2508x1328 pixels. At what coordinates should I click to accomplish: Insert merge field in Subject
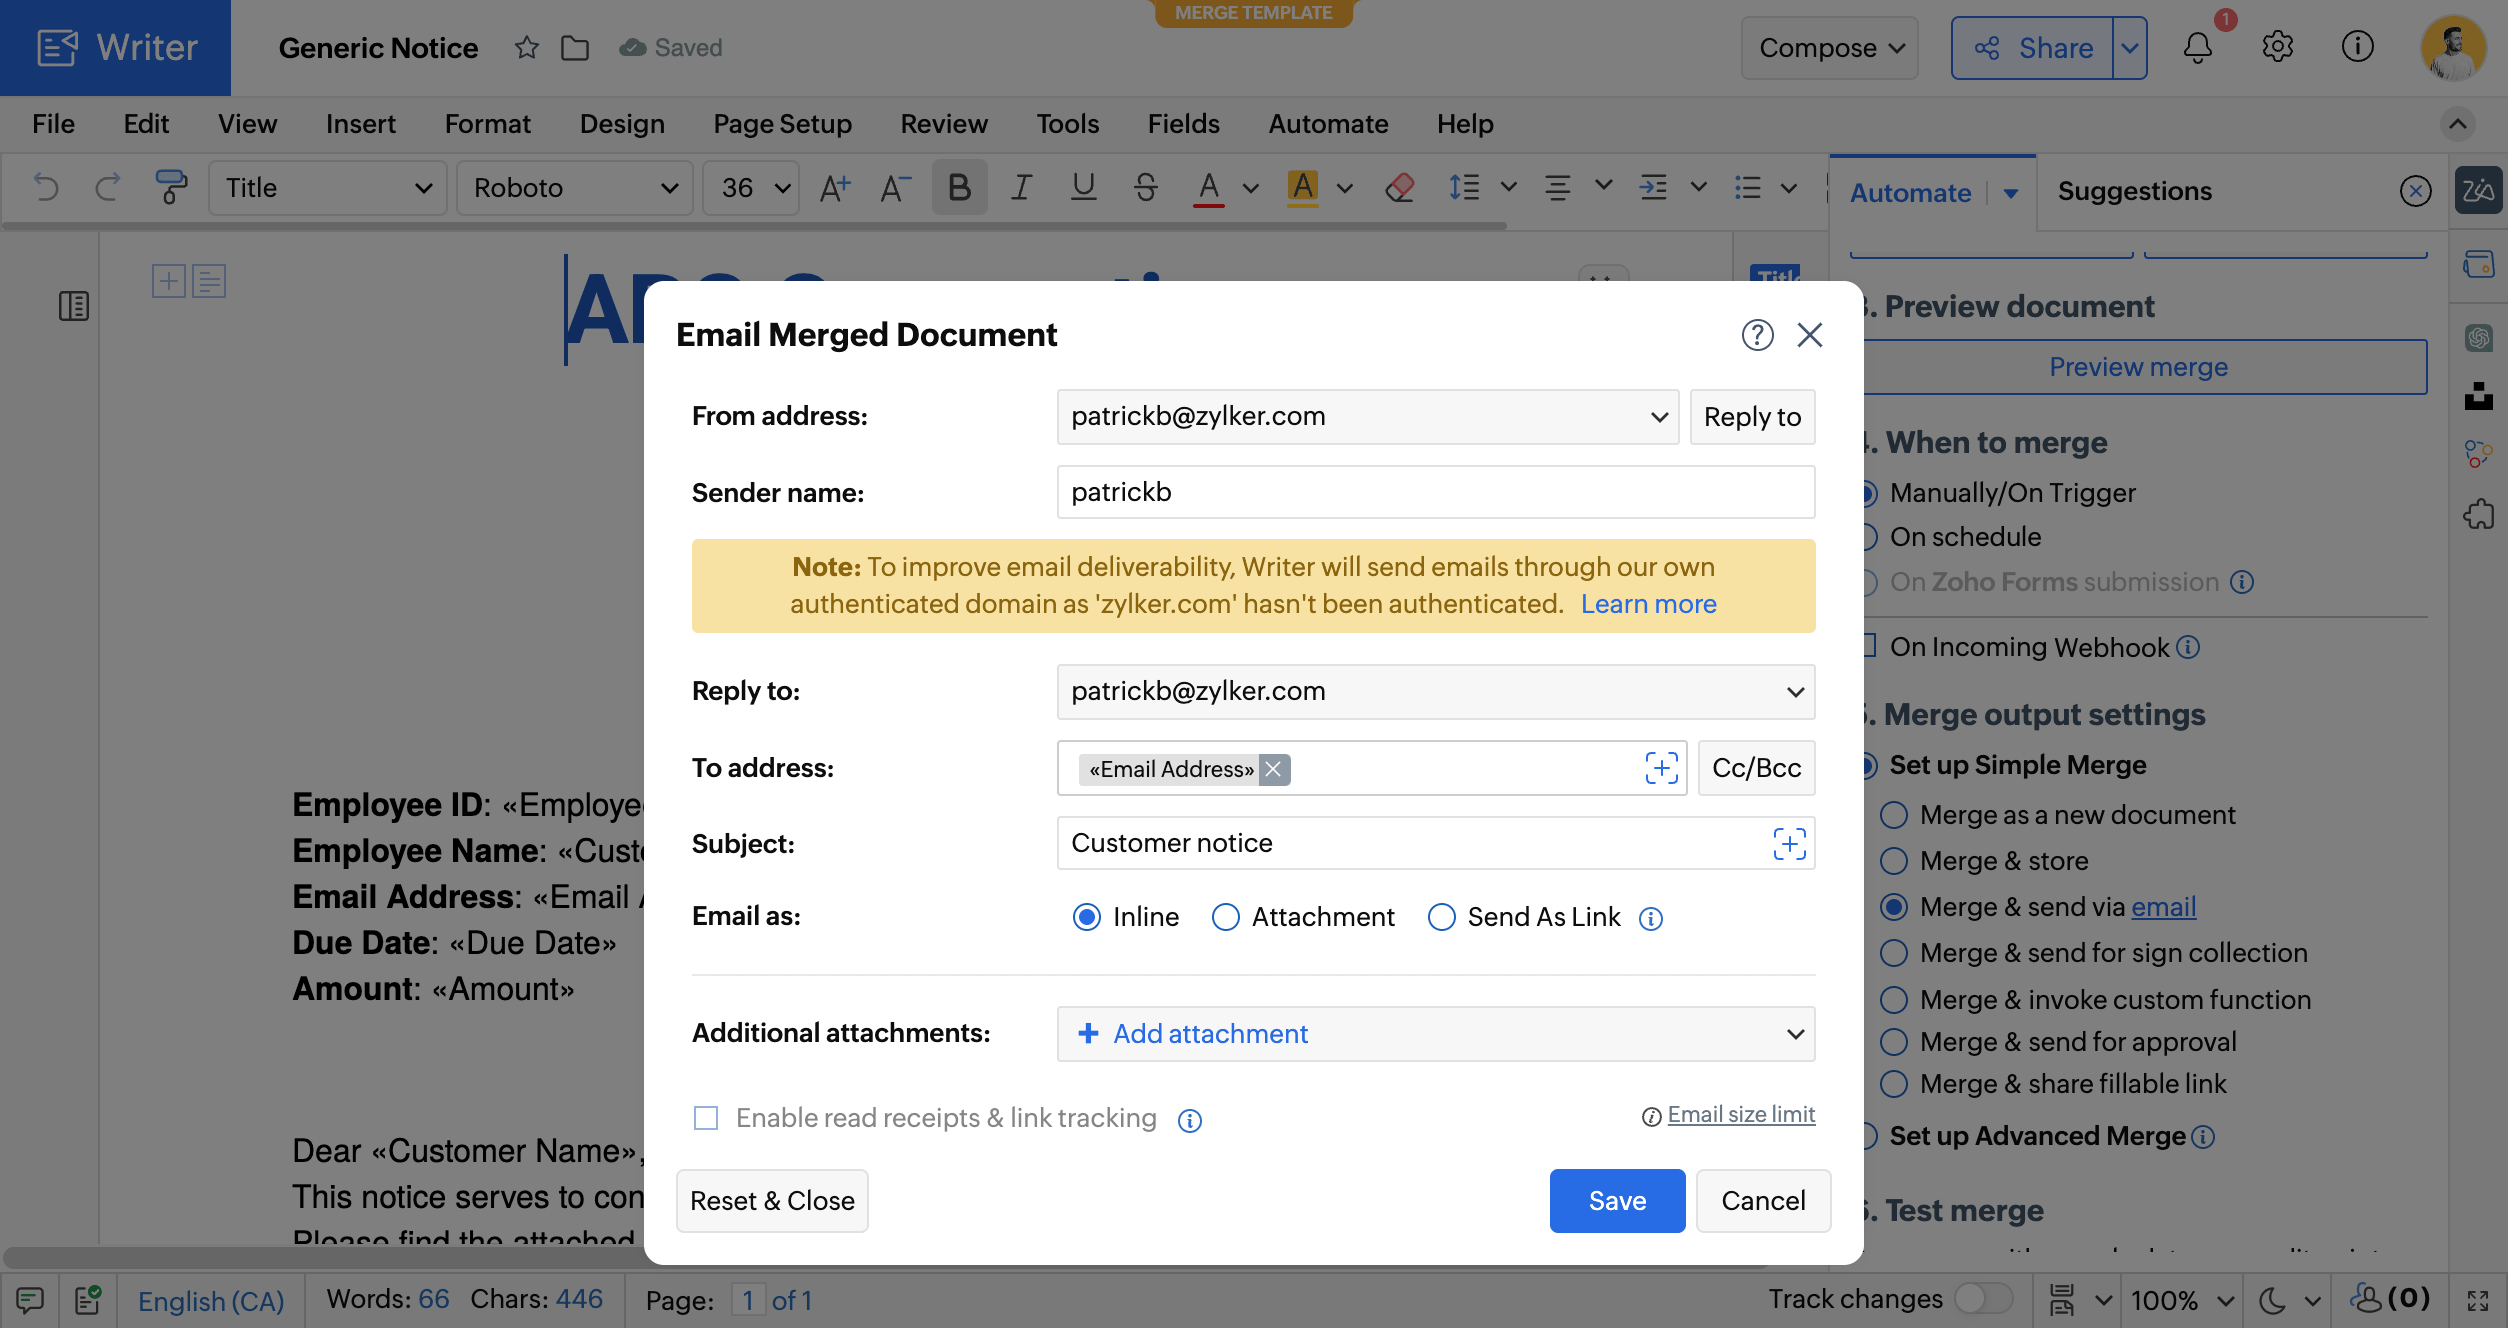tap(1789, 844)
